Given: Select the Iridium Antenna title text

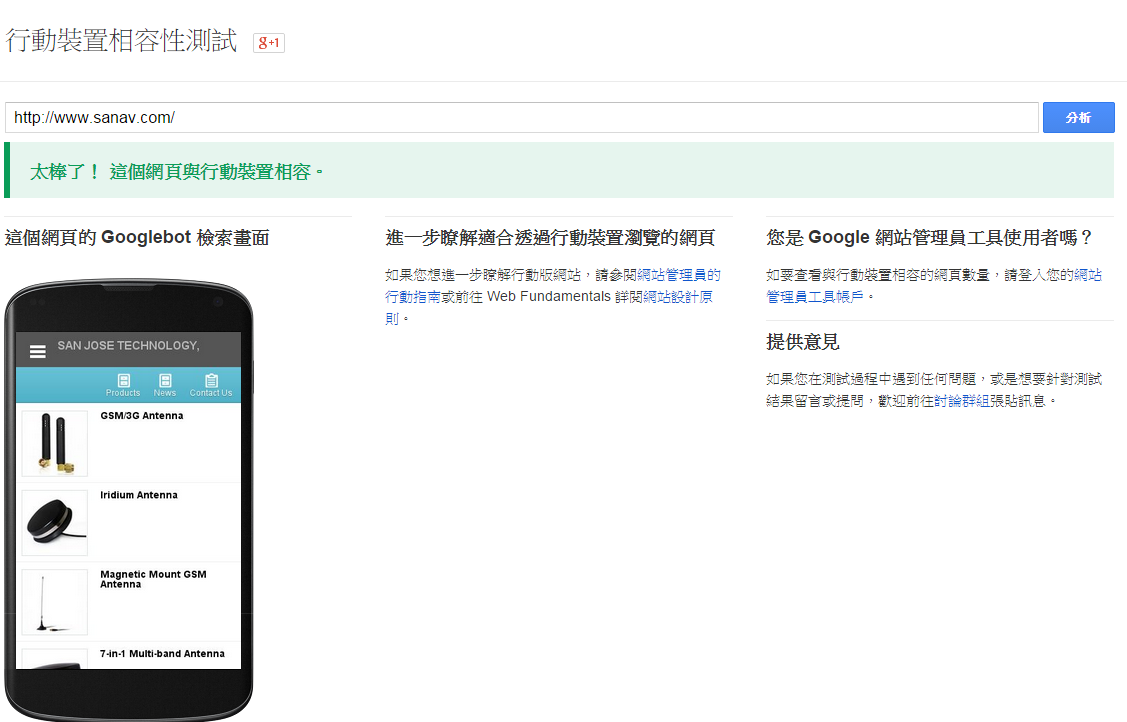Looking at the screenshot, I should (x=139, y=495).
